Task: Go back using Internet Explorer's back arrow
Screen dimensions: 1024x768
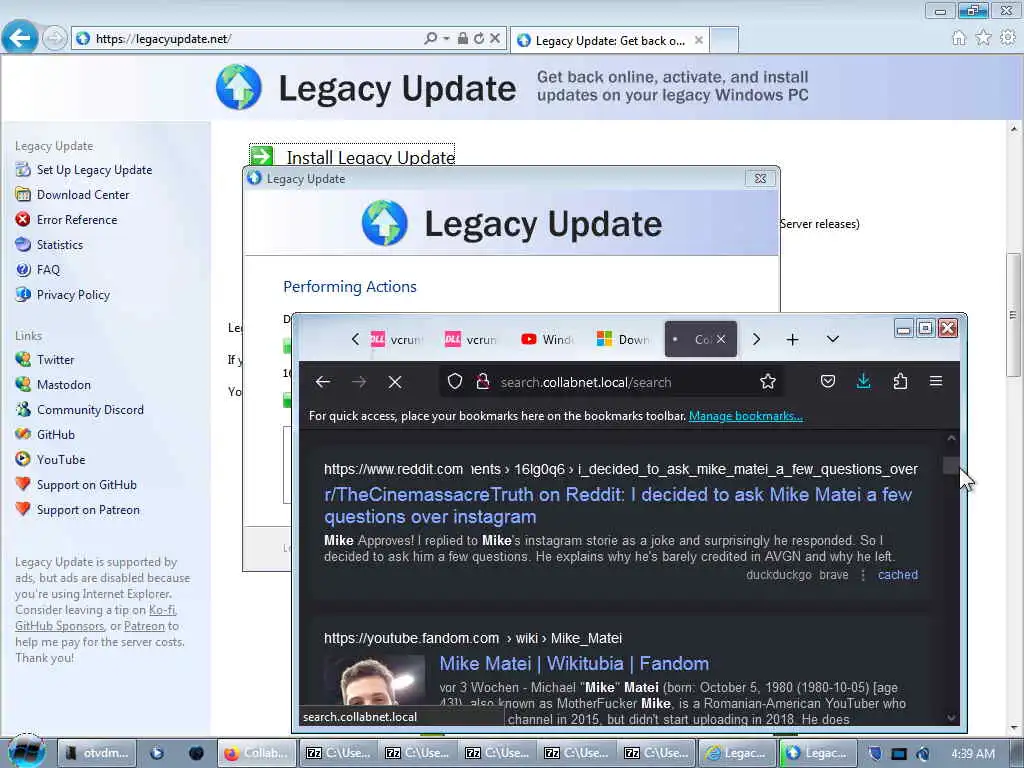Action: pos(20,38)
